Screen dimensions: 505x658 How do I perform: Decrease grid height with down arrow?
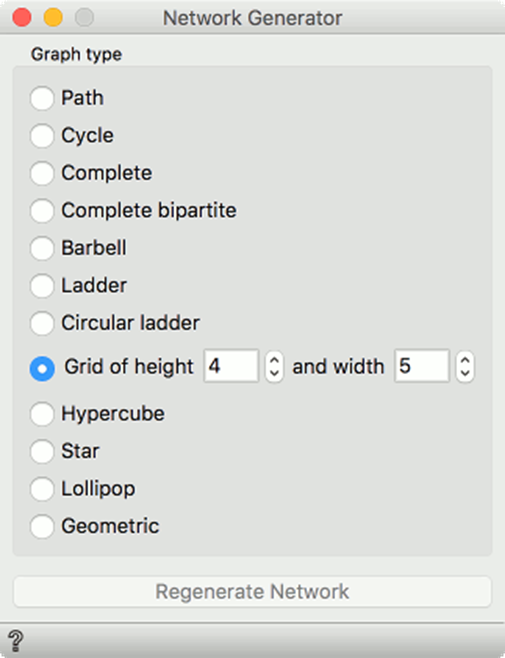[x=274, y=373]
